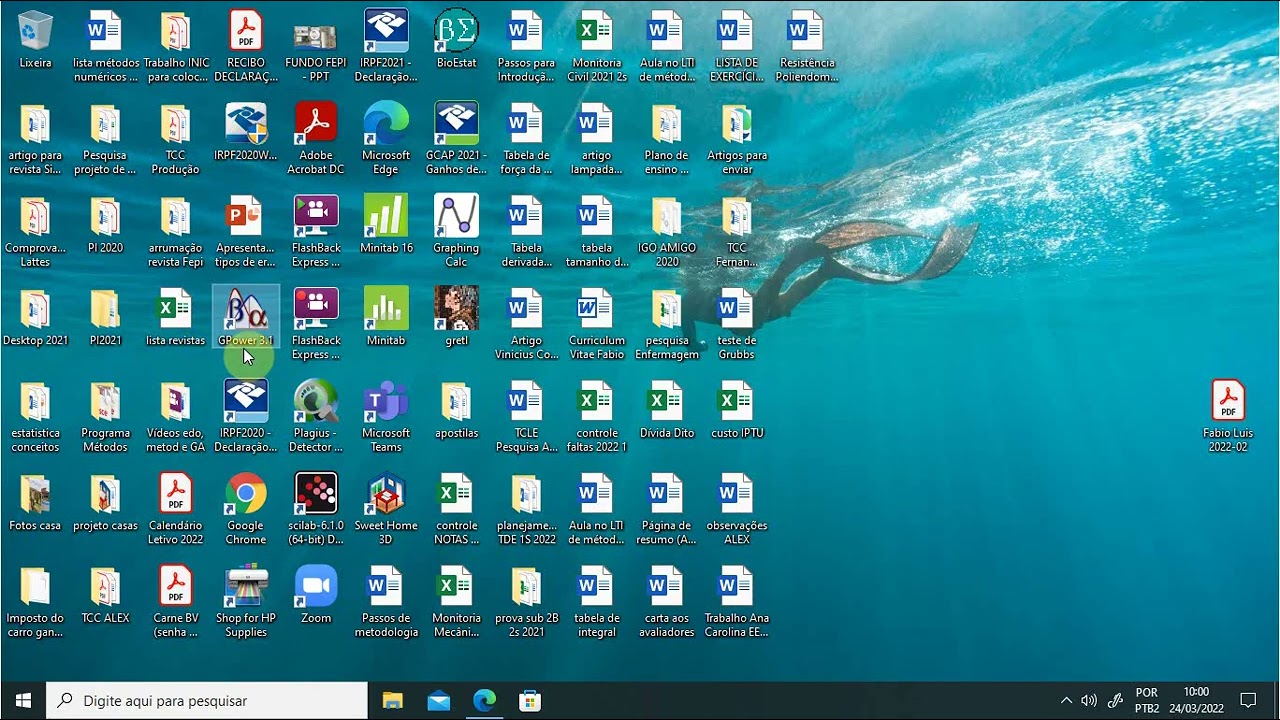Open BioEstat application shortcut
The width and height of the screenshot is (1280, 720).
click(456, 40)
